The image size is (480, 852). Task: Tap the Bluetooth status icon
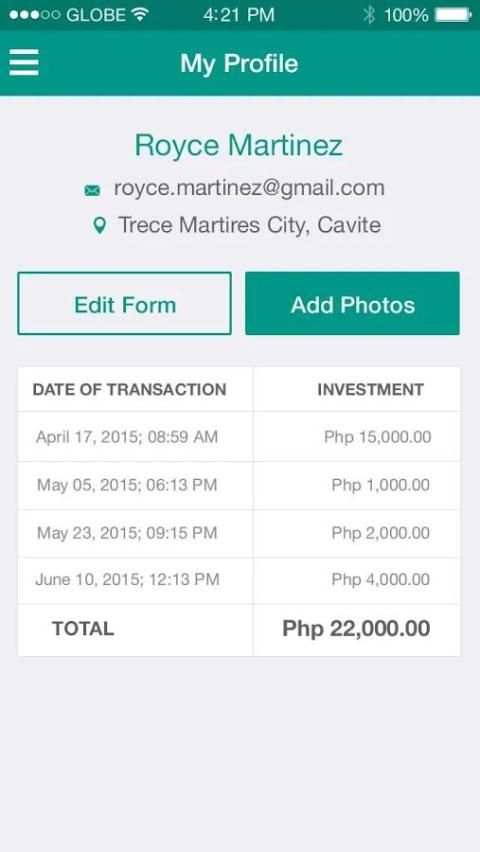click(369, 15)
